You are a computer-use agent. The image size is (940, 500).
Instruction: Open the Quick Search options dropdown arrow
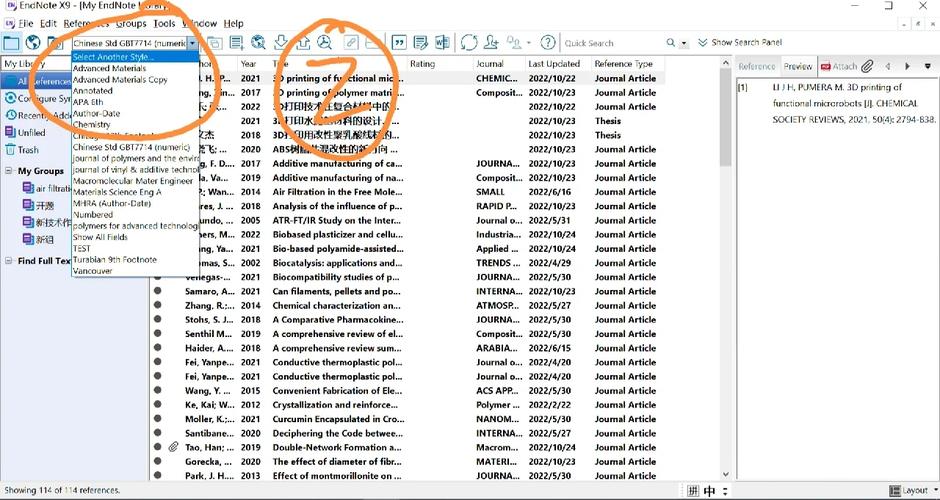coord(685,43)
